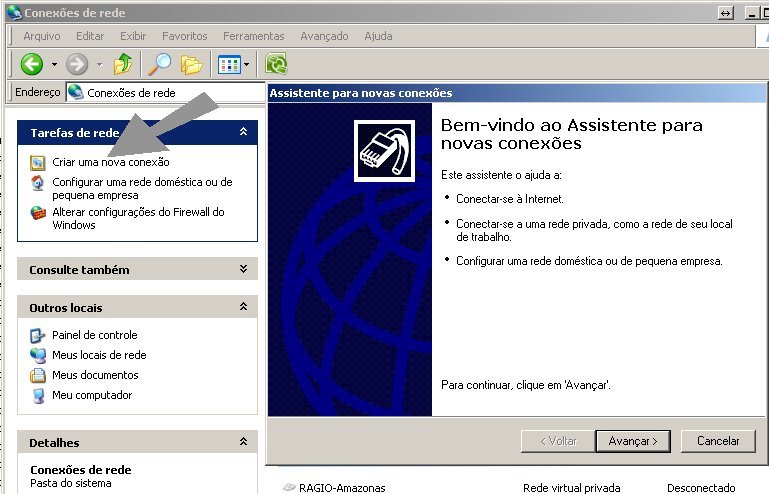769x494 pixels.
Task: Click the Windows Firewall brick icon
Action: (38, 213)
